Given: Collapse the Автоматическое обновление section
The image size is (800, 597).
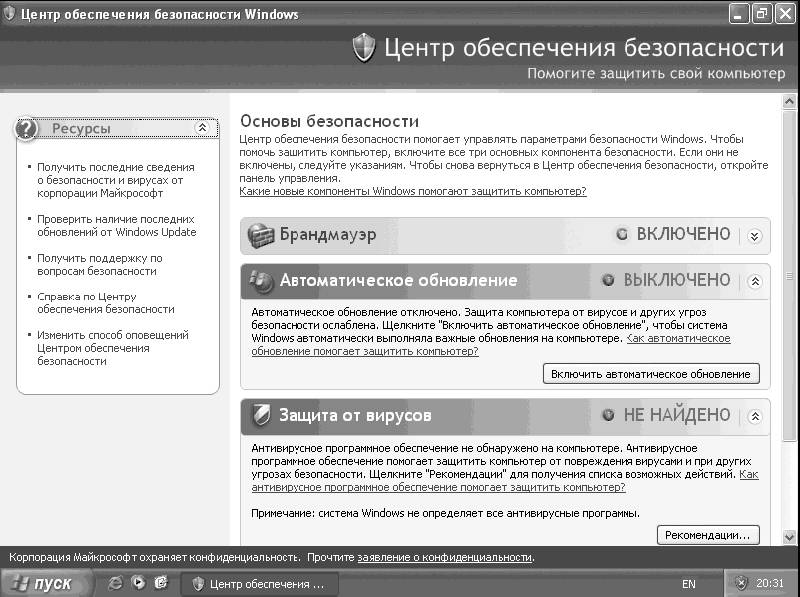Looking at the screenshot, I should (755, 281).
